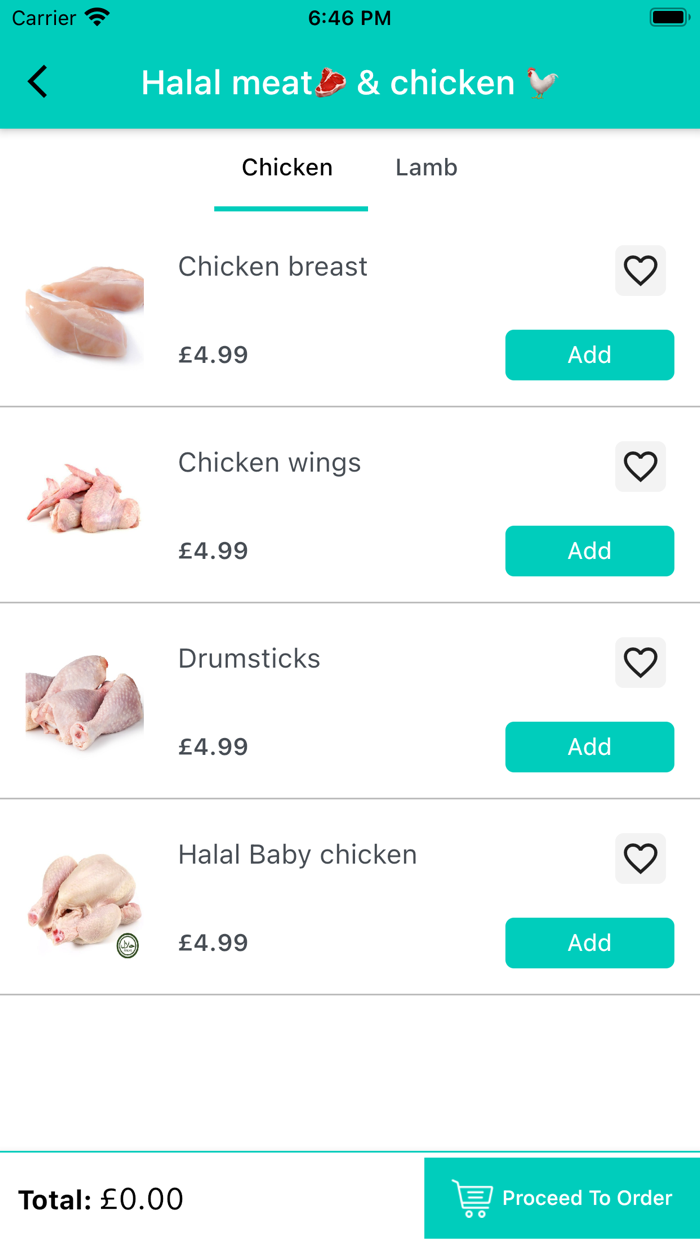Tap the battery indicator icon

667,18
